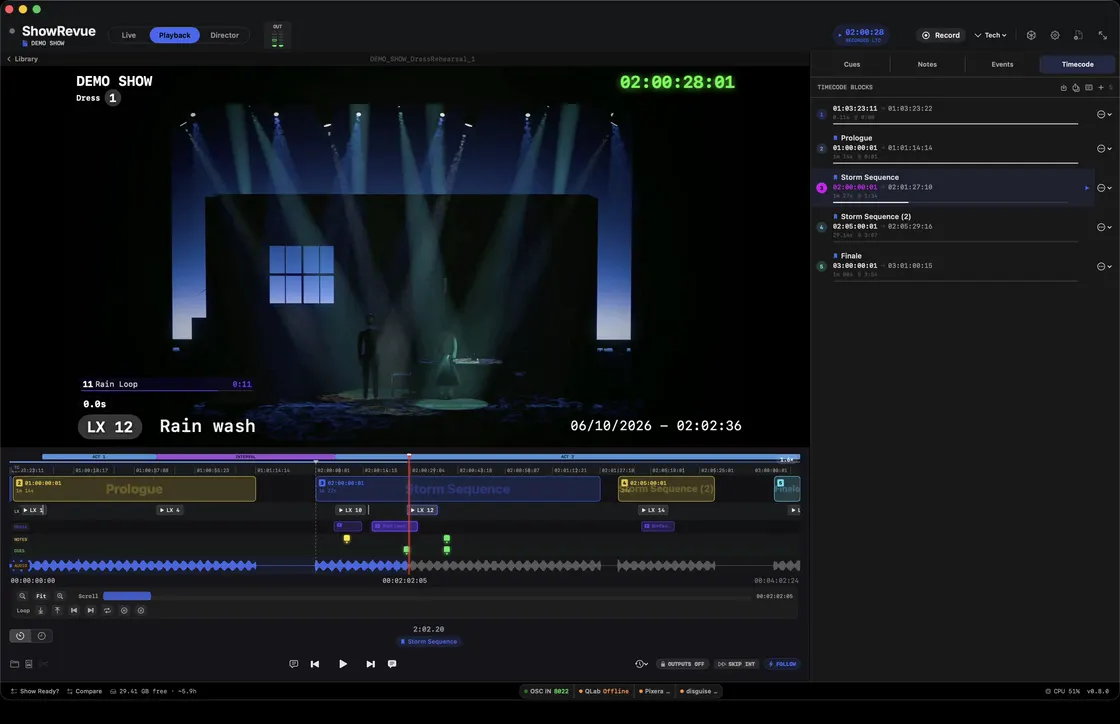Open the history clock dropdown near Outputs Off
1120x724 pixels.
pos(641,664)
